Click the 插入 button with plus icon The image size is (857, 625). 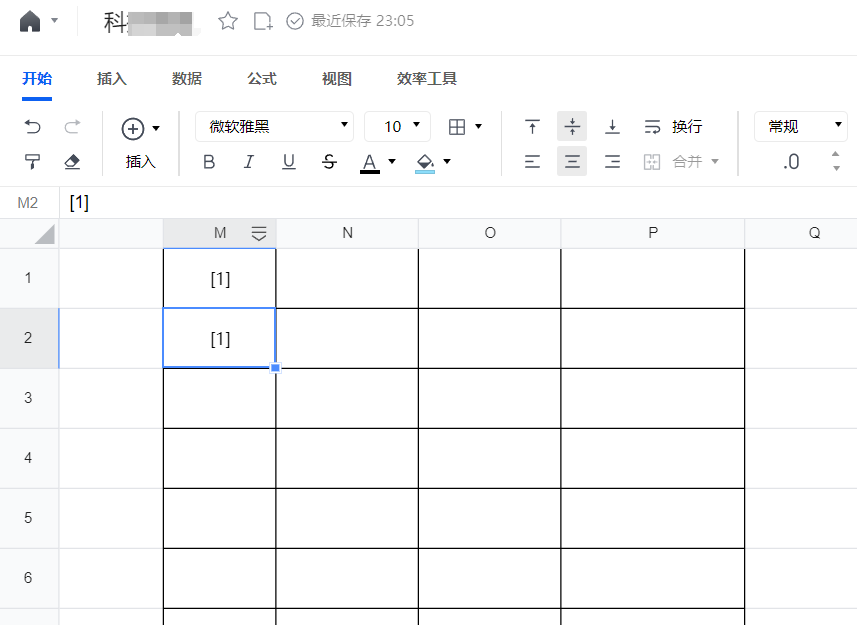click(x=140, y=144)
